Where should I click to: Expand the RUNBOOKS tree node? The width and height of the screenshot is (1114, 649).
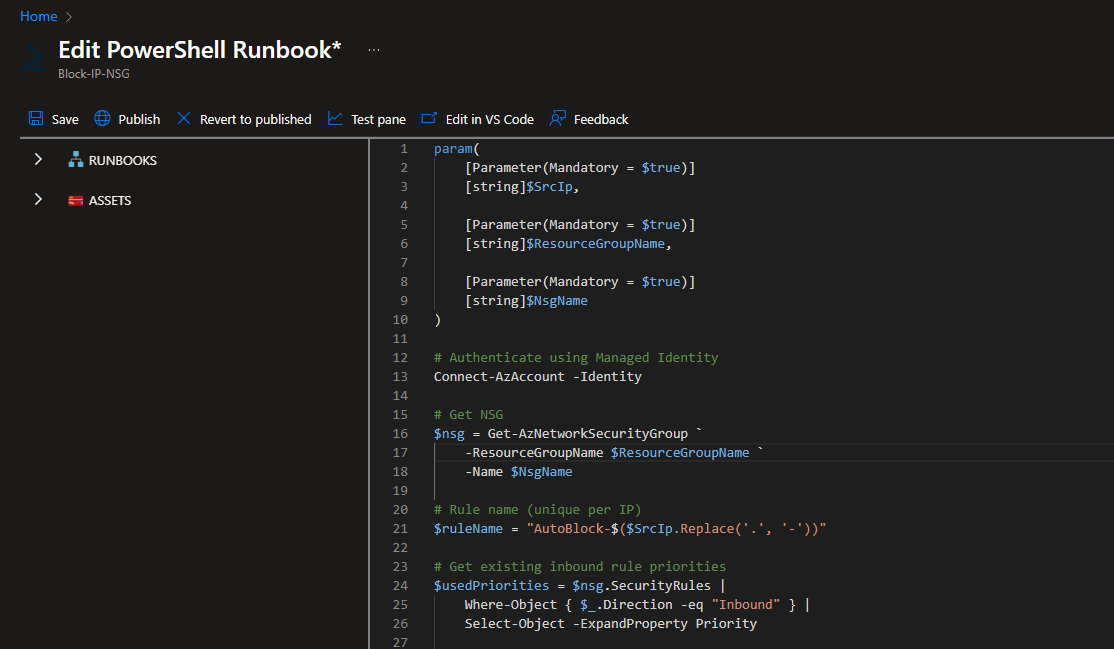pos(38,160)
